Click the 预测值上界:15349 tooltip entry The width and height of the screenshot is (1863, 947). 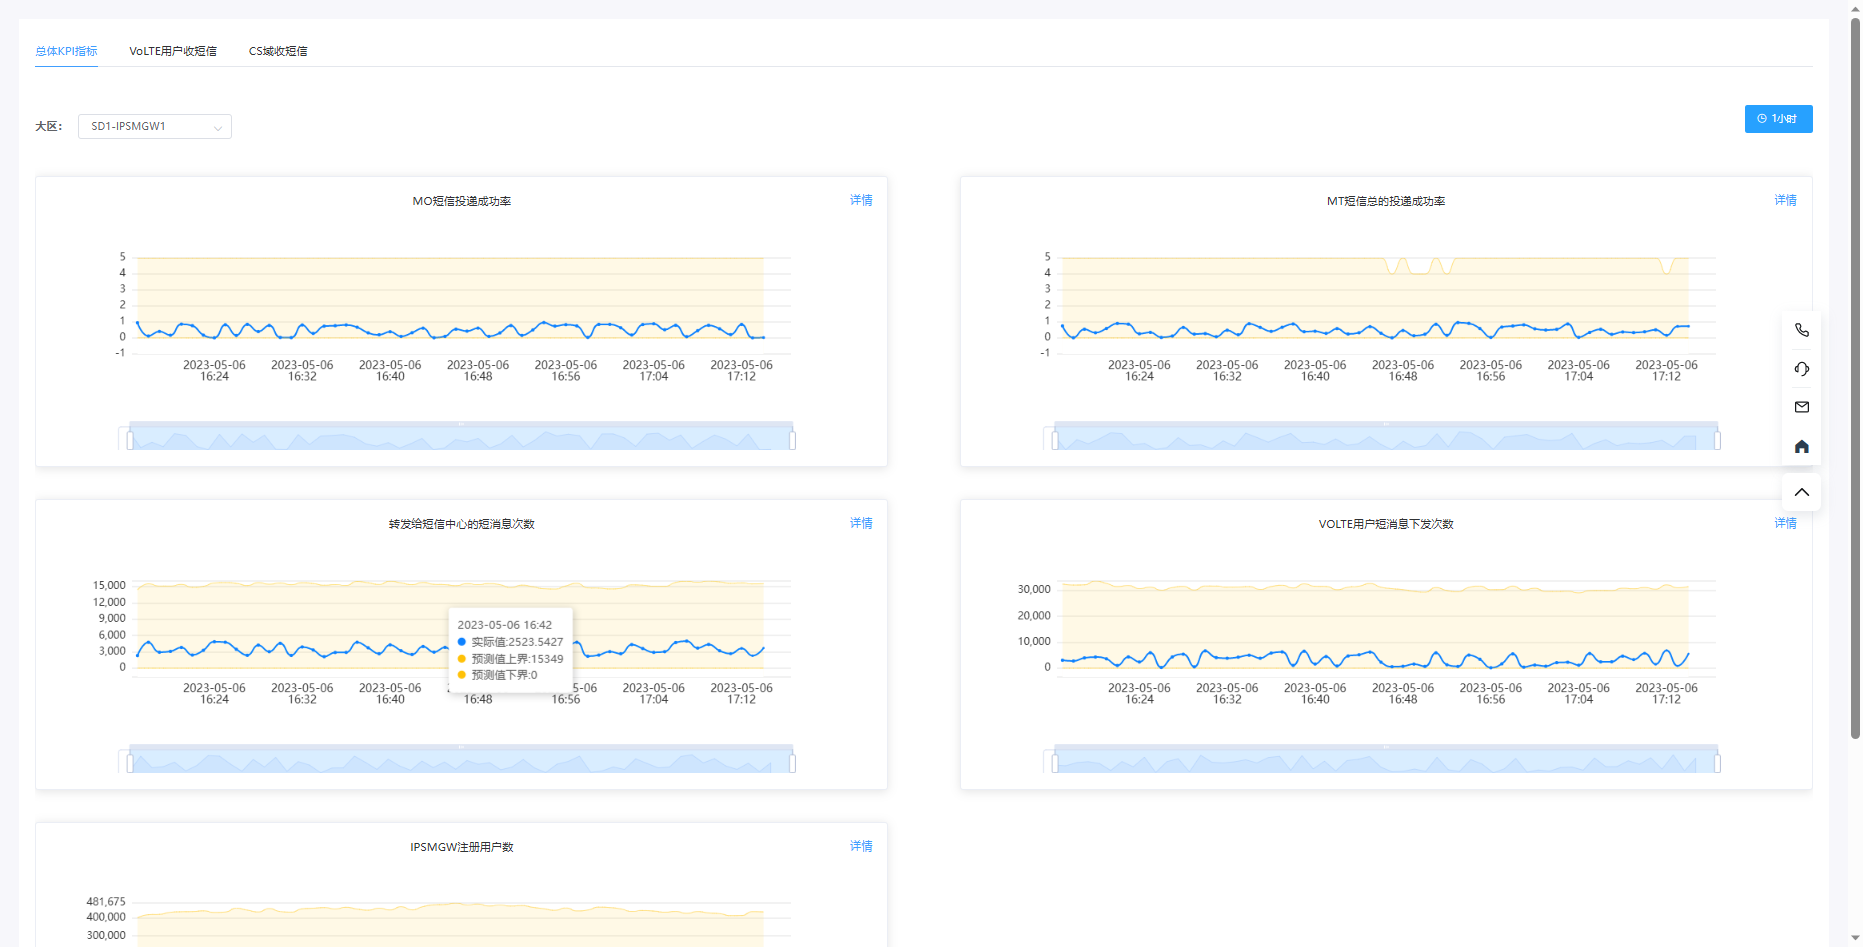(x=510, y=659)
